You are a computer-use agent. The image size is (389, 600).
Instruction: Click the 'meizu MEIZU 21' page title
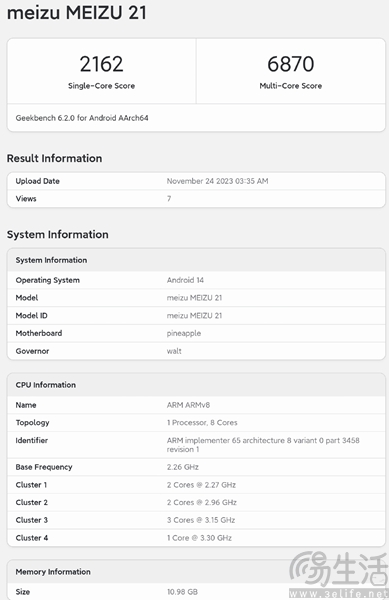click(x=77, y=13)
